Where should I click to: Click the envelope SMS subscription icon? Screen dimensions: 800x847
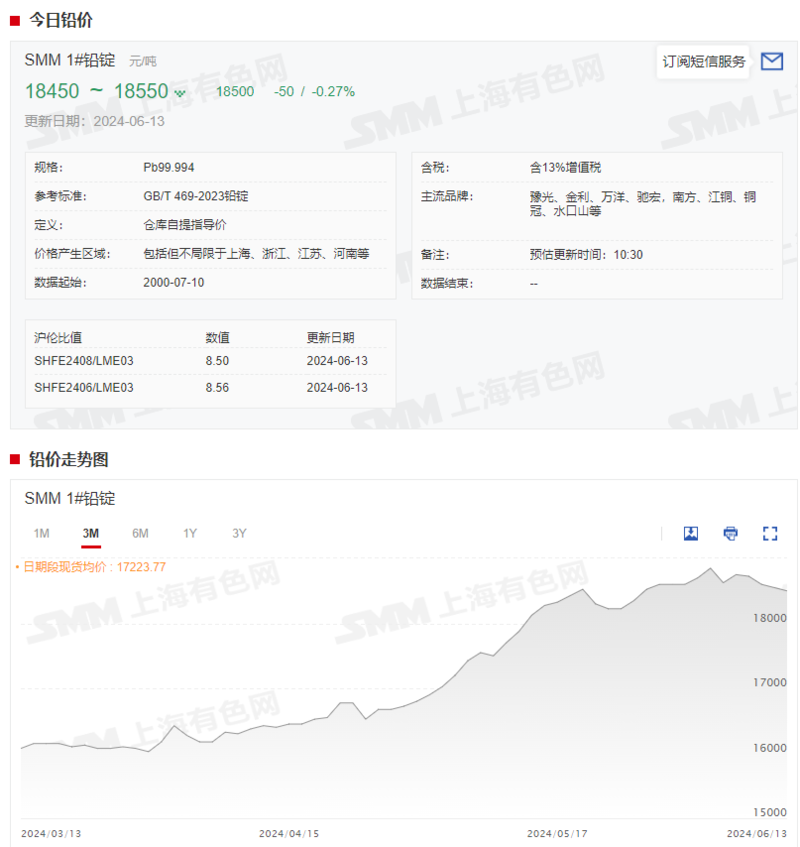click(771, 62)
